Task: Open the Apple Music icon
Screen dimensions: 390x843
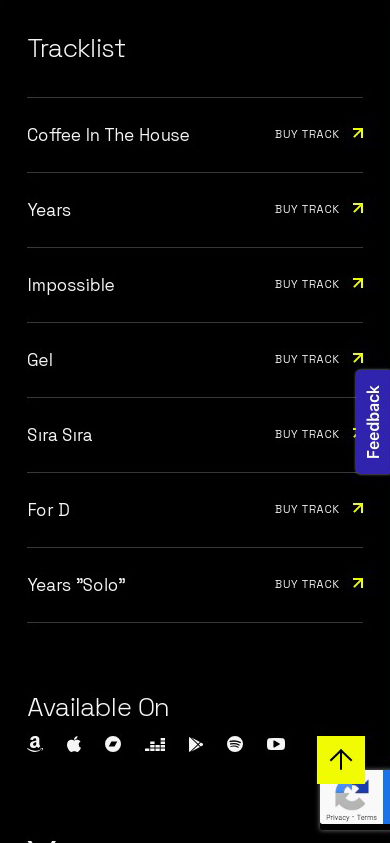Action: [74, 744]
